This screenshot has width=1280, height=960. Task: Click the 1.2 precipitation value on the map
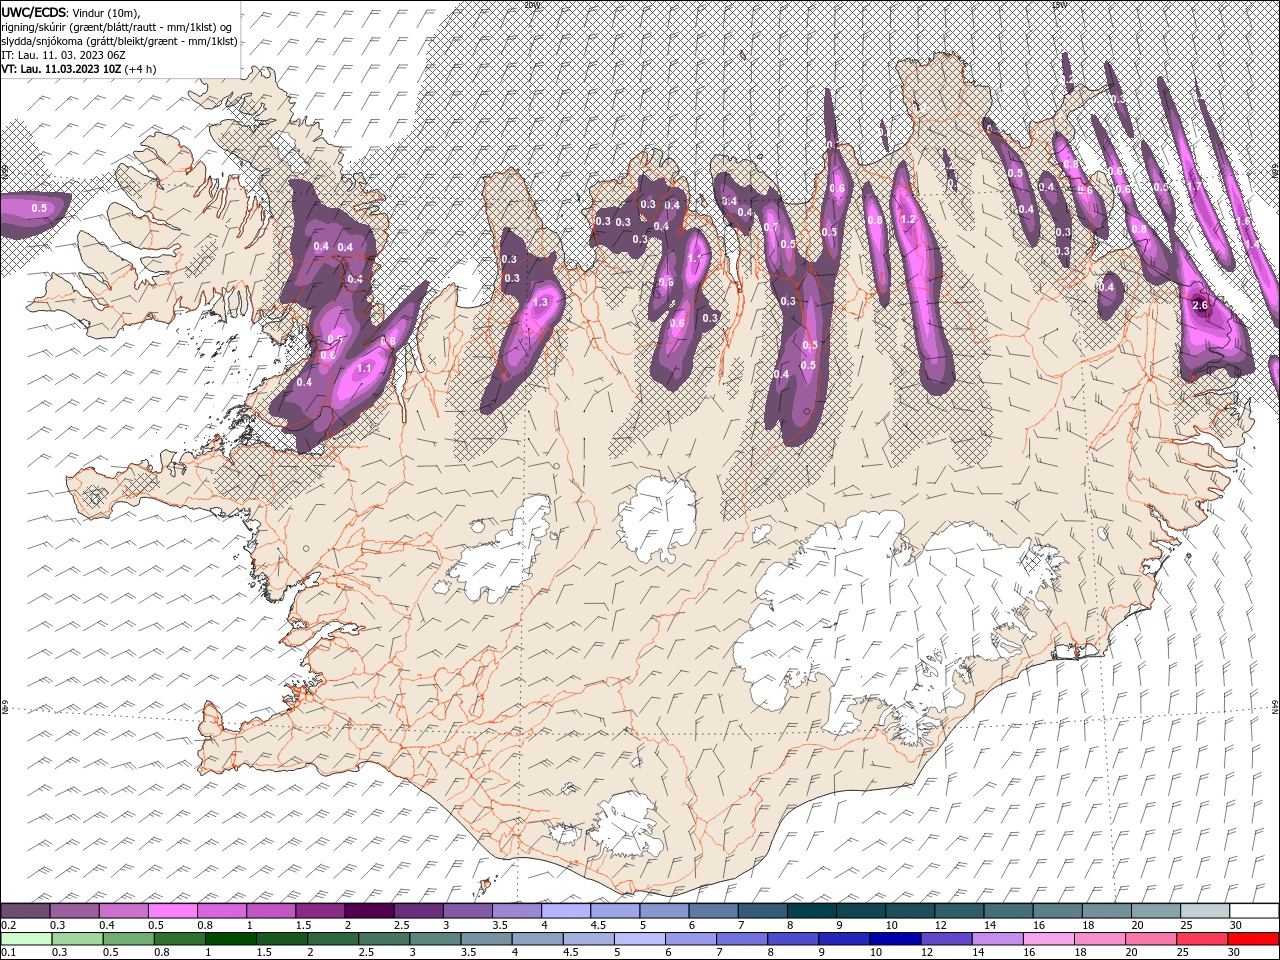[908, 219]
